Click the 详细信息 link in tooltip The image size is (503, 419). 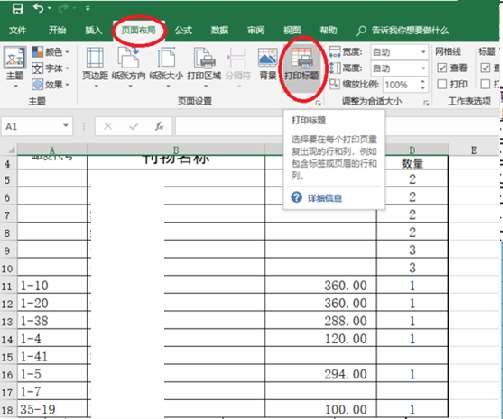325,198
